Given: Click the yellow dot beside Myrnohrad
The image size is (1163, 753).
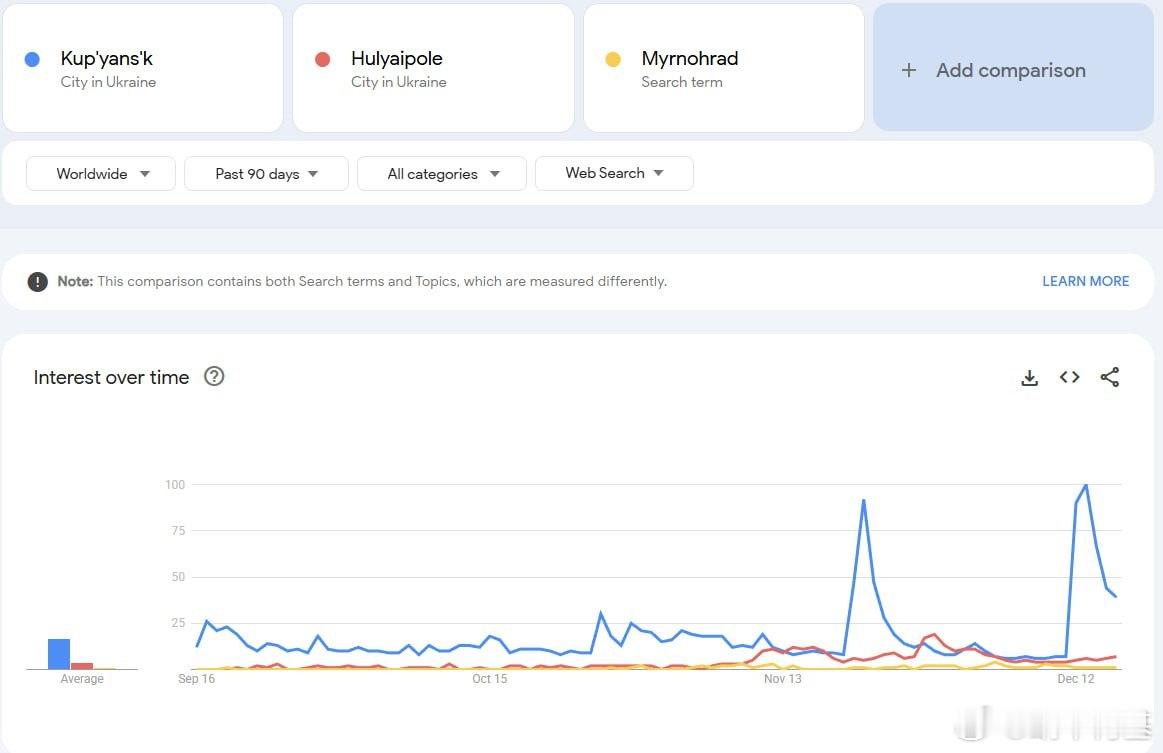Looking at the screenshot, I should (x=613, y=60).
